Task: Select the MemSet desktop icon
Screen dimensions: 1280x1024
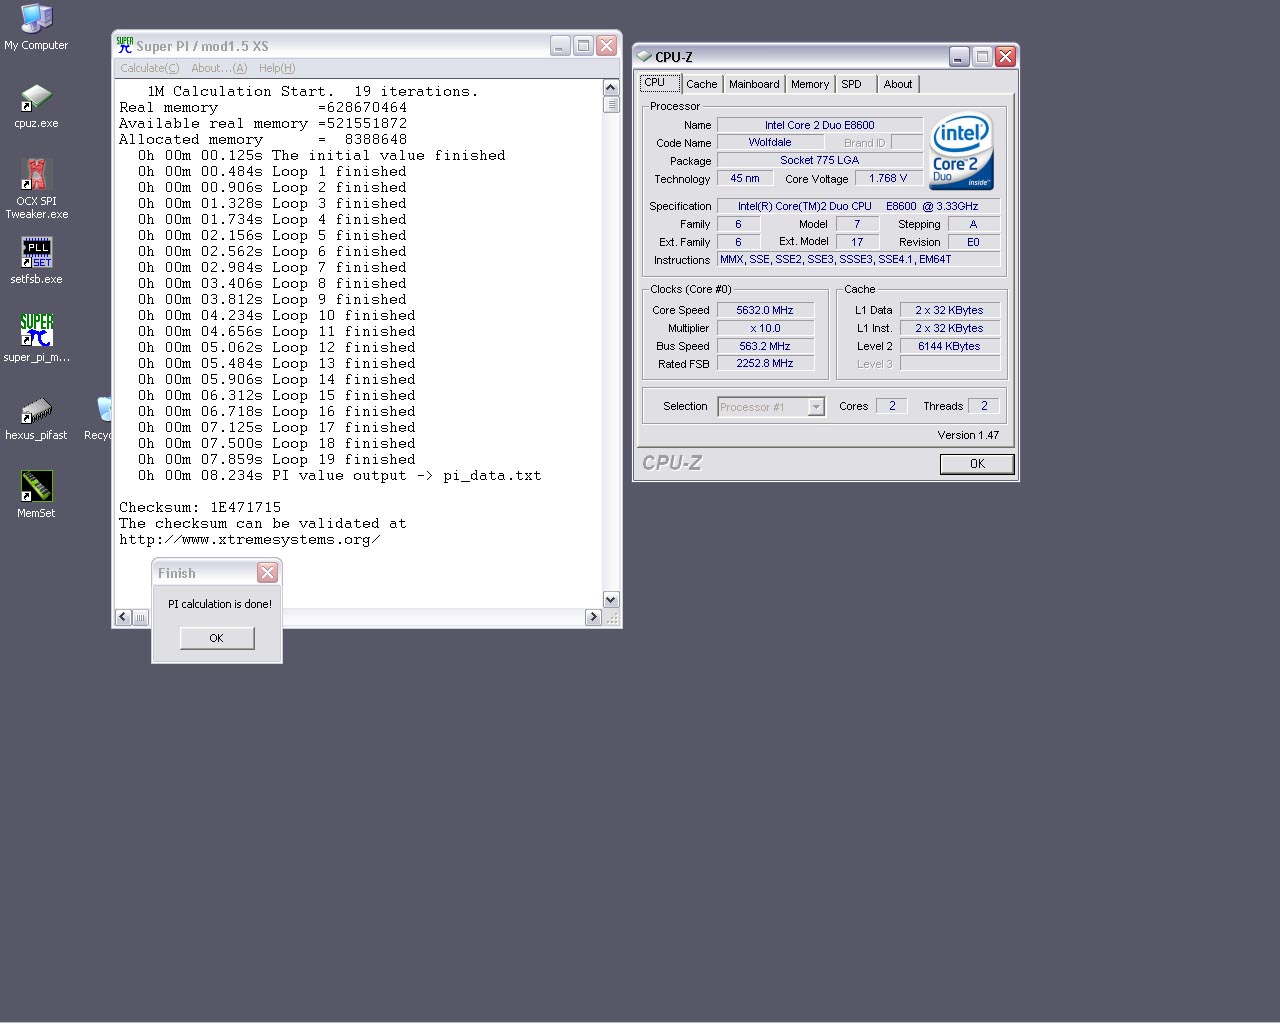Action: coord(36,494)
